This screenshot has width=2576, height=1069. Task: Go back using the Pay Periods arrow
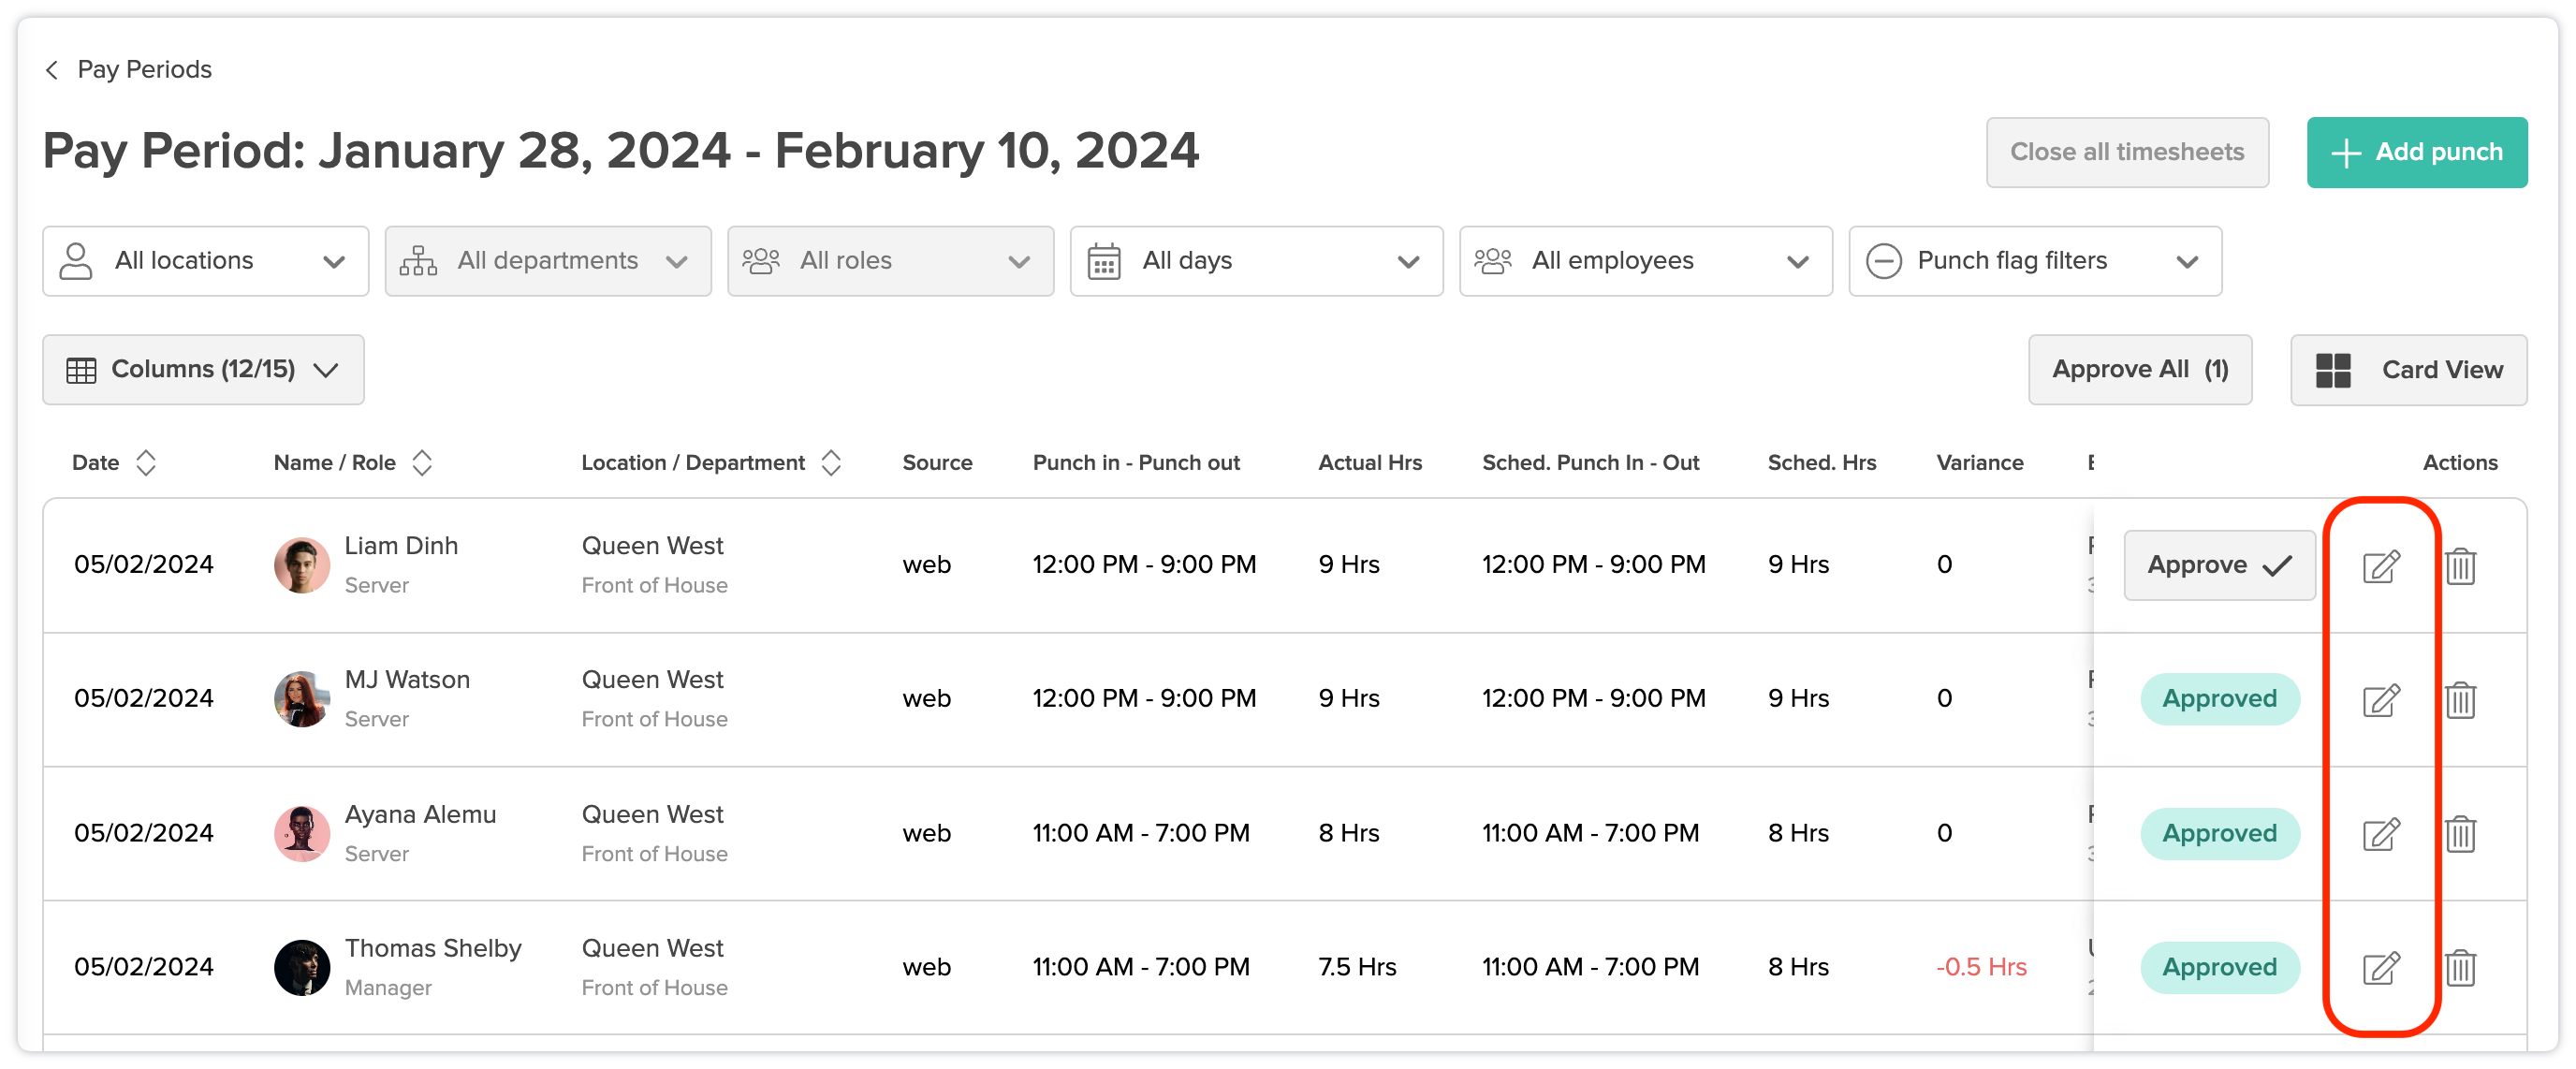[x=52, y=69]
